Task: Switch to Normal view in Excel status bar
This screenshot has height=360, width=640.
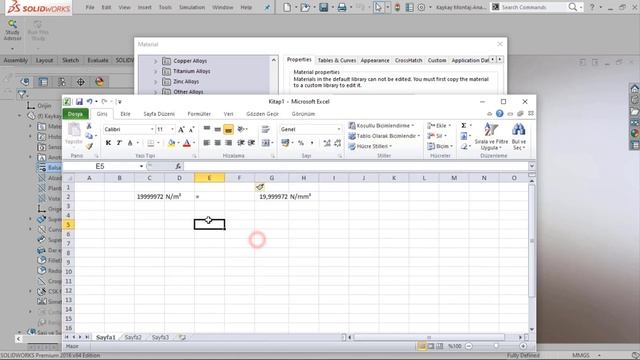Action: tap(422, 346)
